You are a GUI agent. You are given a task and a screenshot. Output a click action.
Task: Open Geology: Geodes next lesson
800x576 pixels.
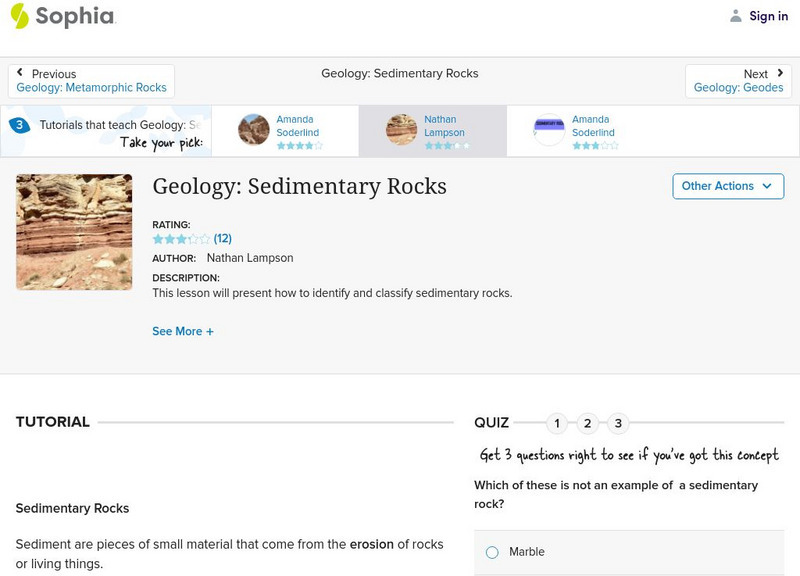pos(738,88)
